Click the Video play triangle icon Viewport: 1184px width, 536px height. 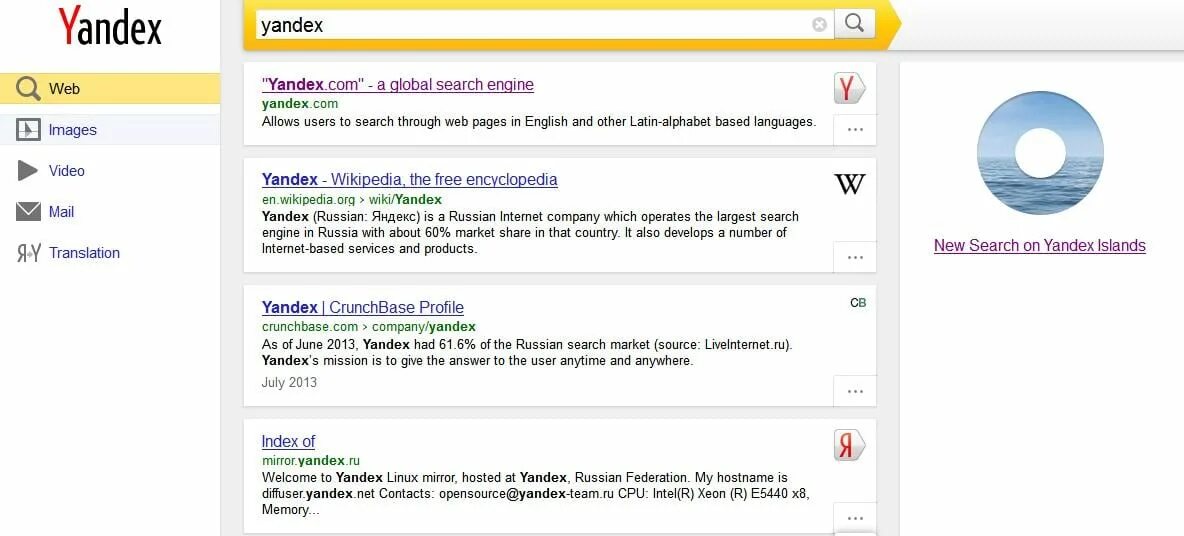[x=27, y=171]
